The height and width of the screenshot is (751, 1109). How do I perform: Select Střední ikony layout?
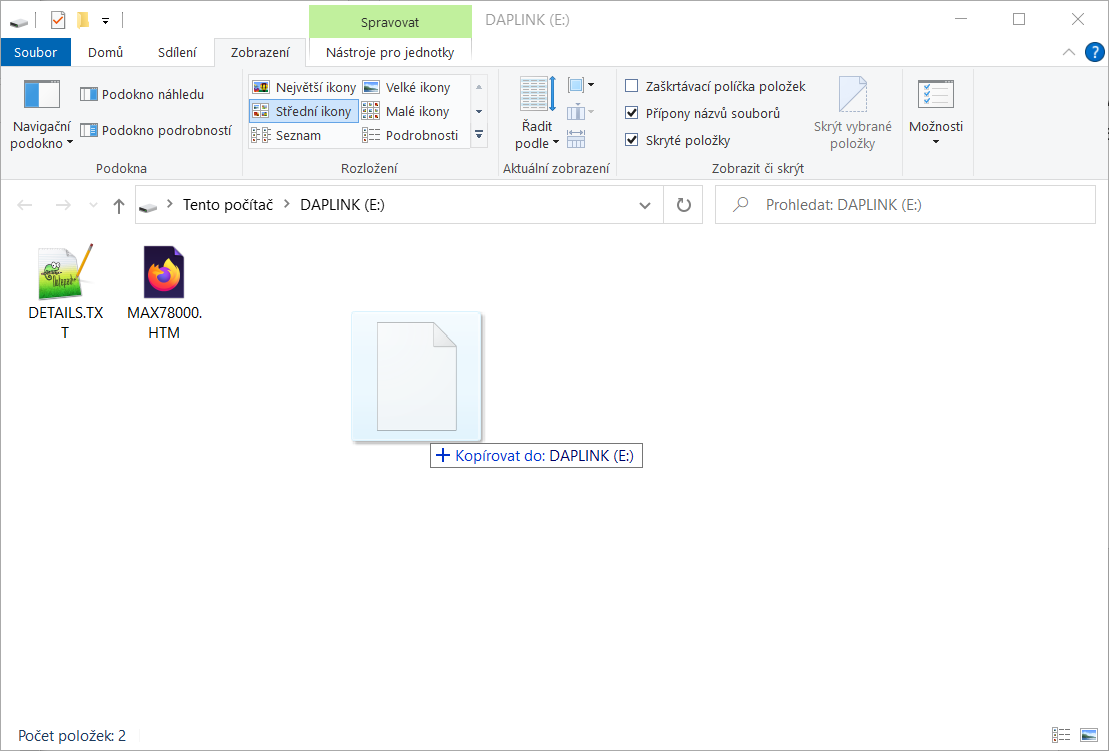coord(304,111)
